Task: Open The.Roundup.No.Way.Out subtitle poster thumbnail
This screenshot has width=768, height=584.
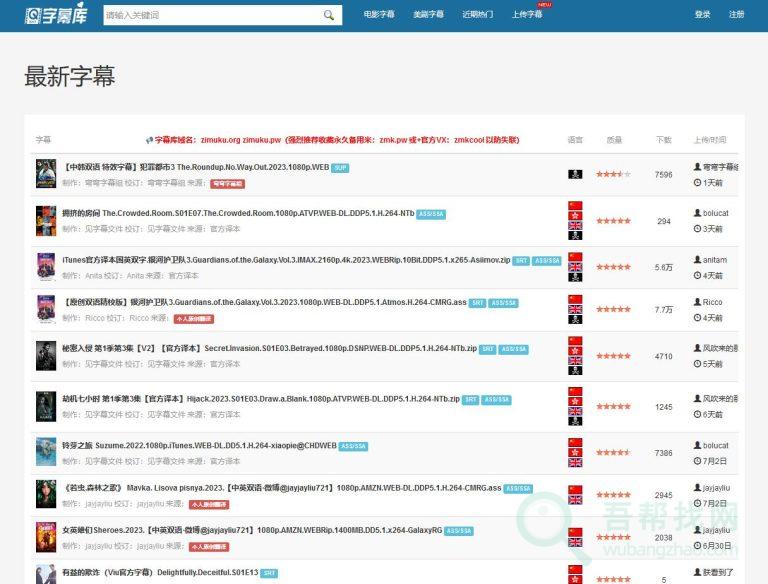Action: [x=46, y=174]
